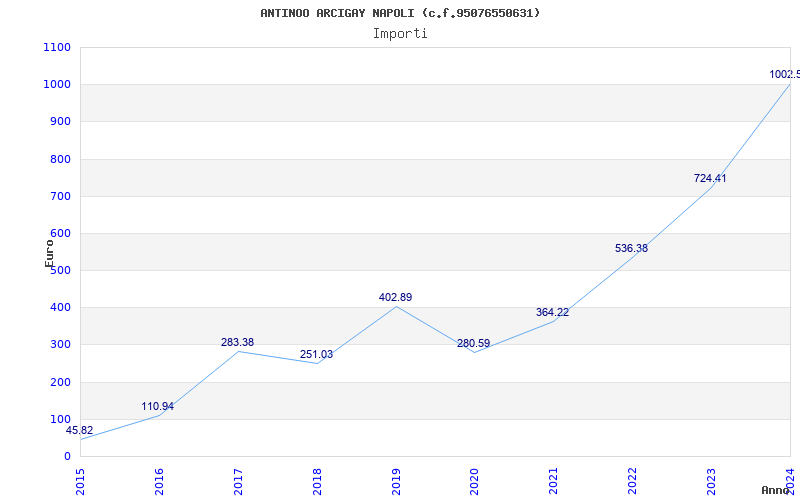Click the 2020 x-axis tick label
The image size is (800, 500).
point(474,482)
